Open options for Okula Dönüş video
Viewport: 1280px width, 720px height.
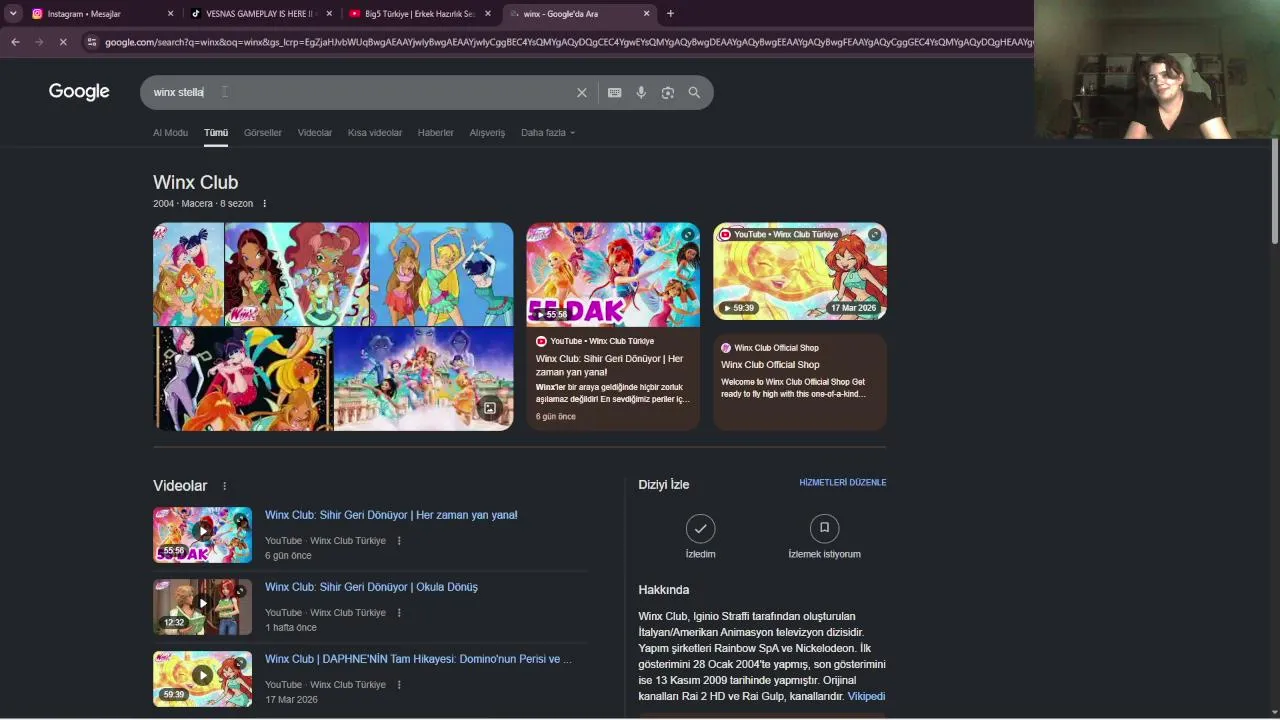[x=399, y=613]
